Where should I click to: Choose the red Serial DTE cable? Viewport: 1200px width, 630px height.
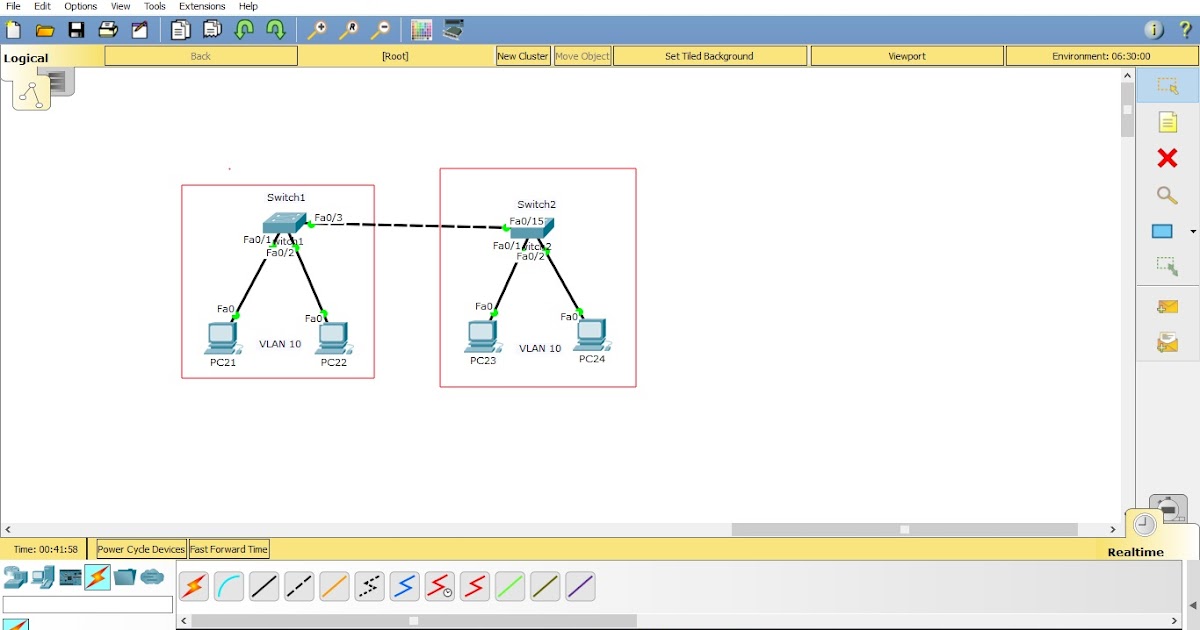pyautogui.click(x=474, y=587)
